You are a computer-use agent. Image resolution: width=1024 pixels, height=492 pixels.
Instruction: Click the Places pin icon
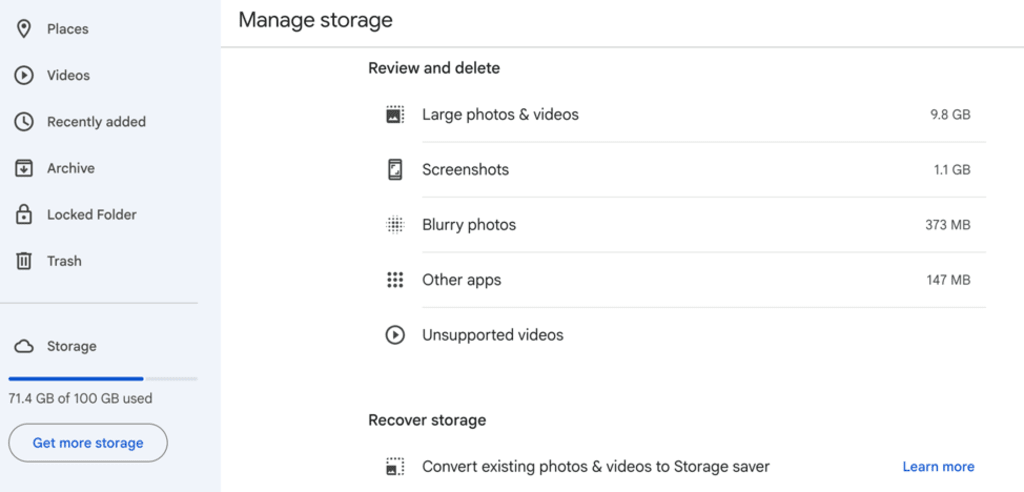[x=24, y=29]
